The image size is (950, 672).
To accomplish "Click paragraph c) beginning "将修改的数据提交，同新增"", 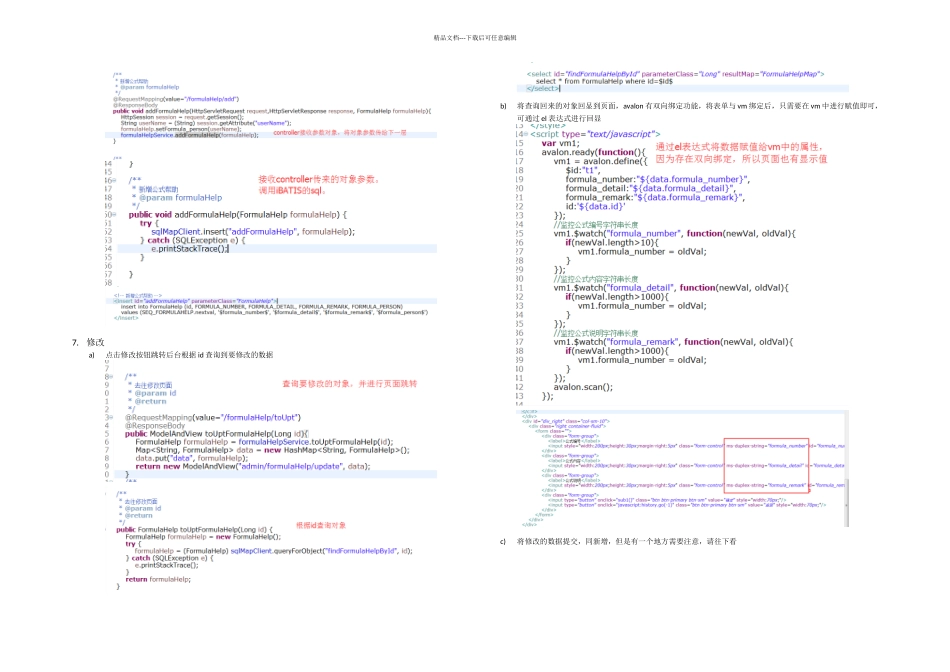I will tap(626, 542).
